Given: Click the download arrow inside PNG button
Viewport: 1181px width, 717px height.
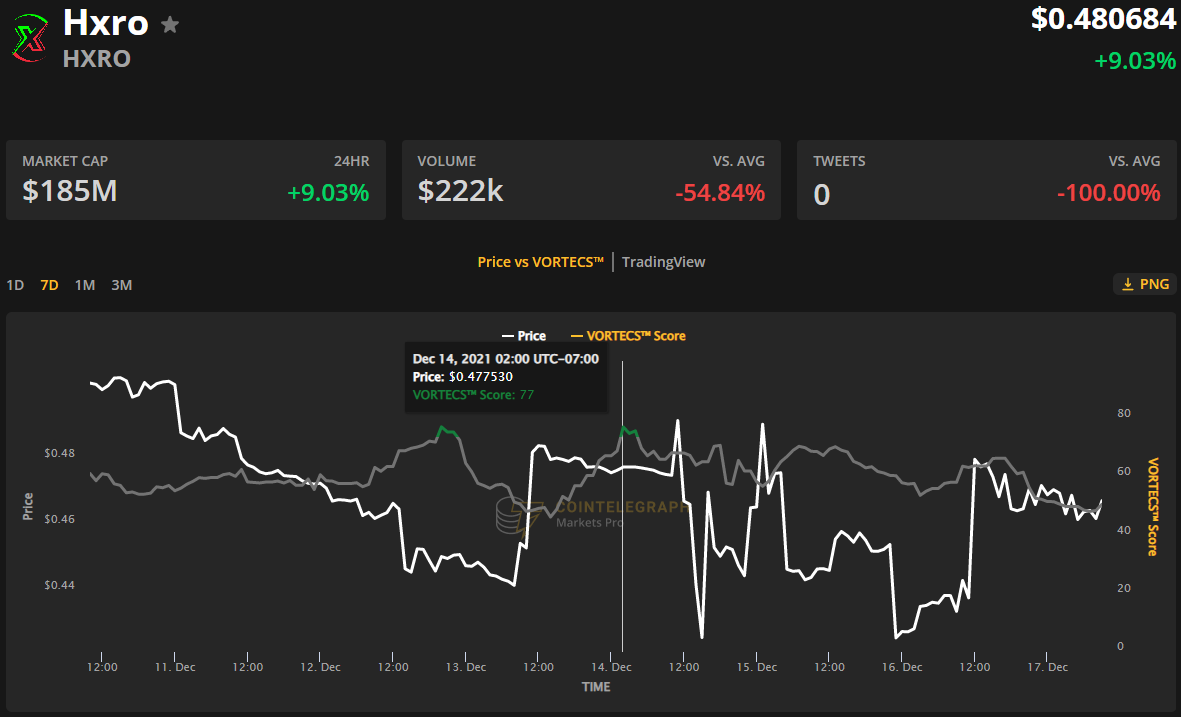Looking at the screenshot, I should 1128,284.
